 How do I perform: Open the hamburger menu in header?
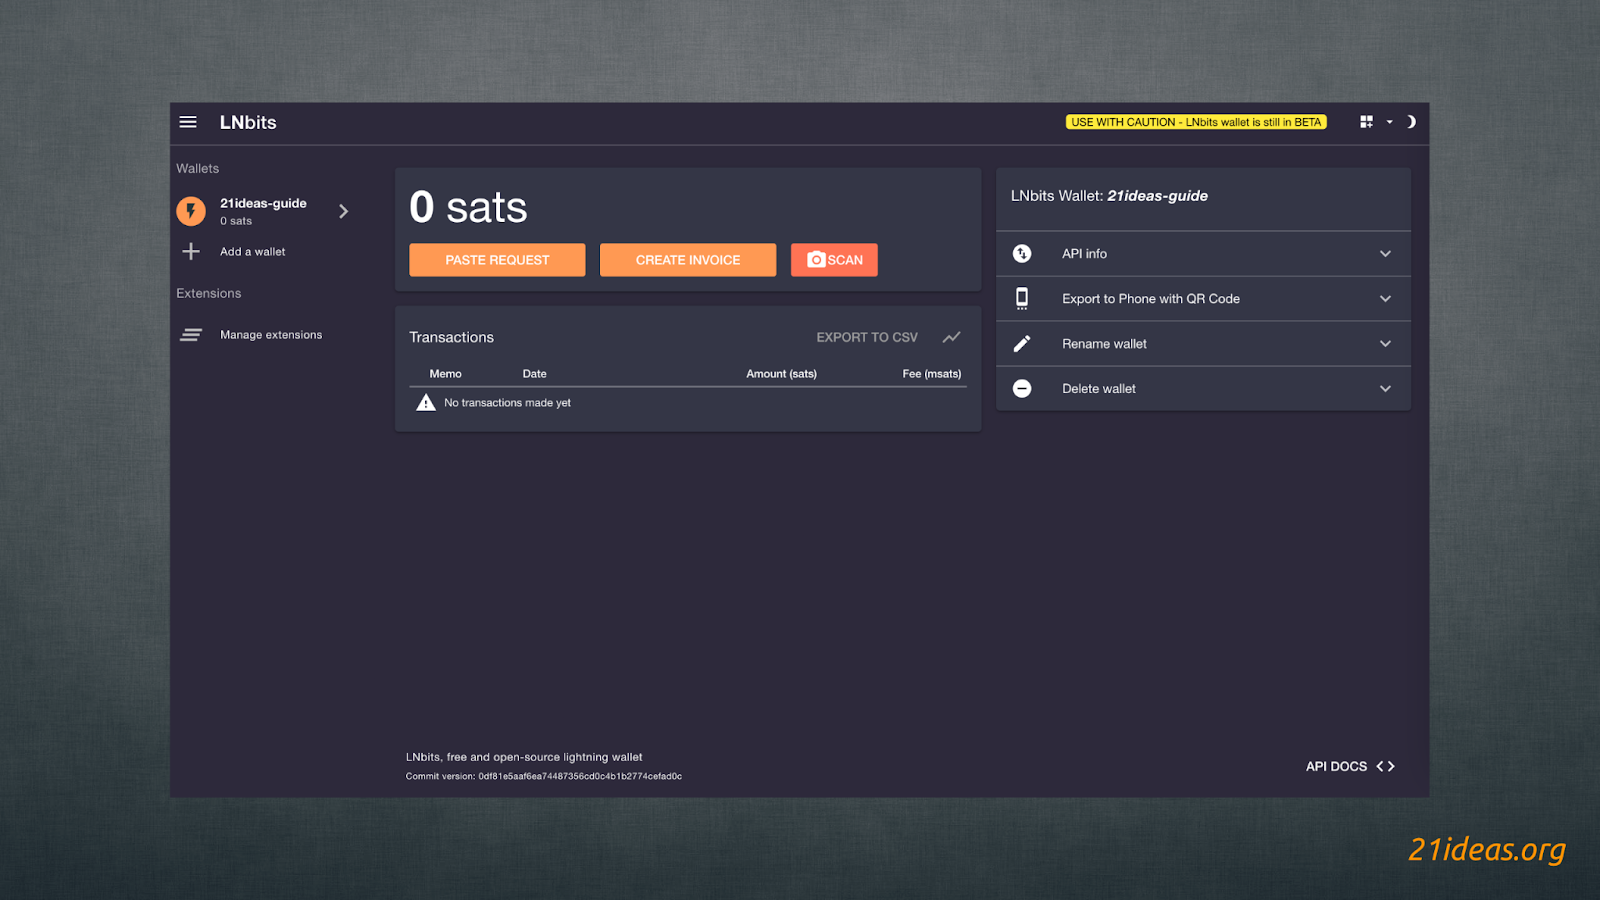click(188, 122)
